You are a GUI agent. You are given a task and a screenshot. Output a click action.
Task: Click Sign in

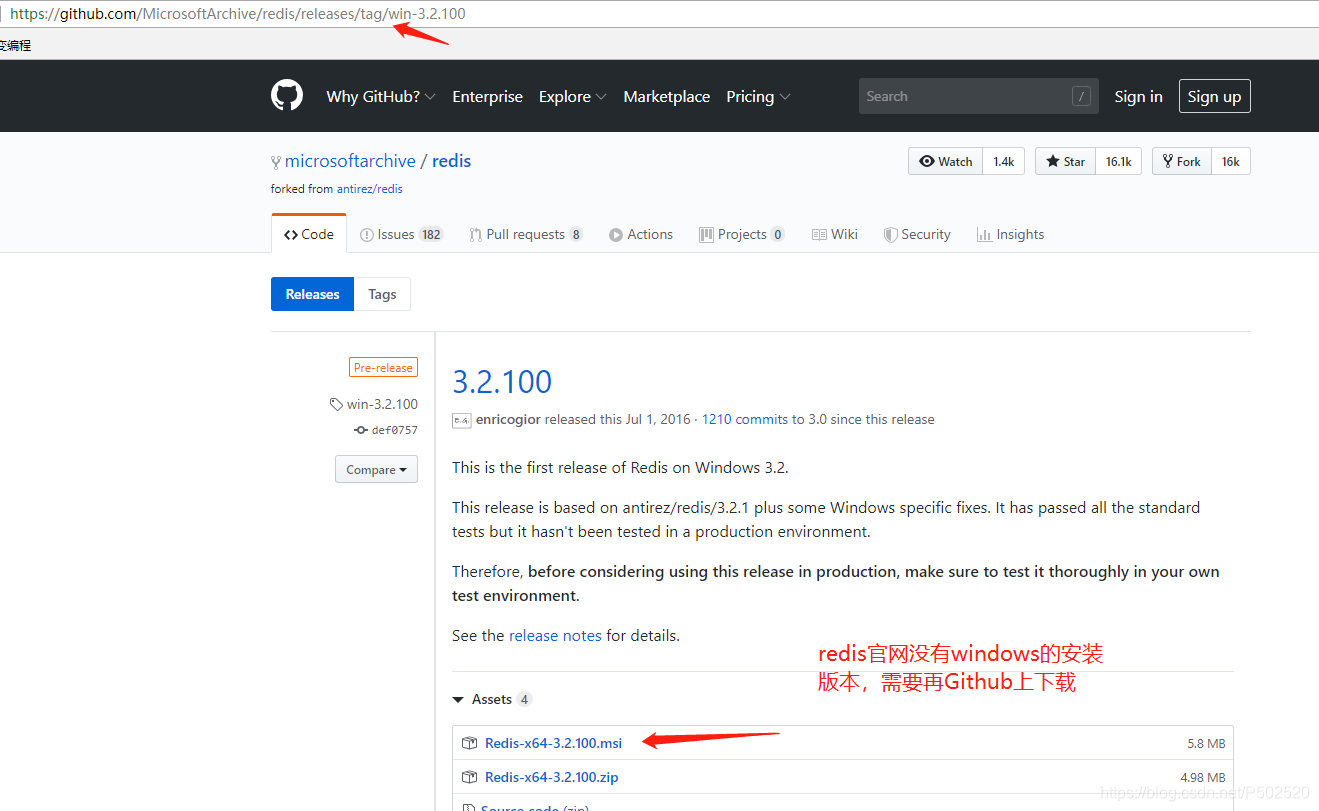point(1138,96)
